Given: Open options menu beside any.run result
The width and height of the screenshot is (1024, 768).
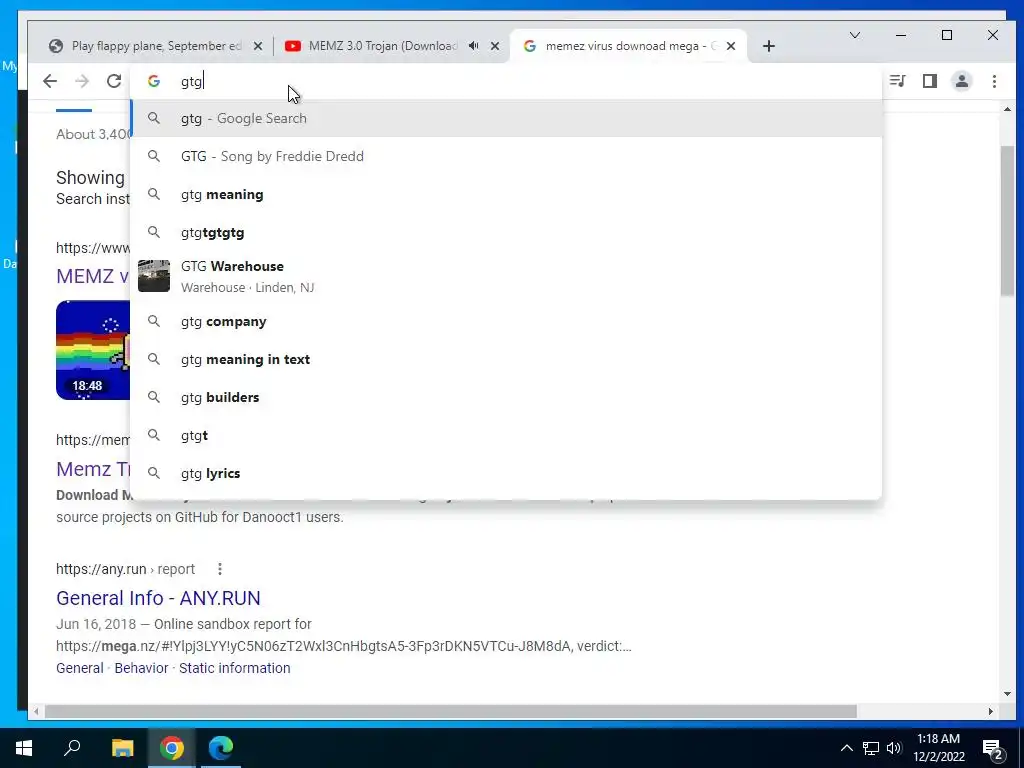Looking at the screenshot, I should tap(220, 569).
